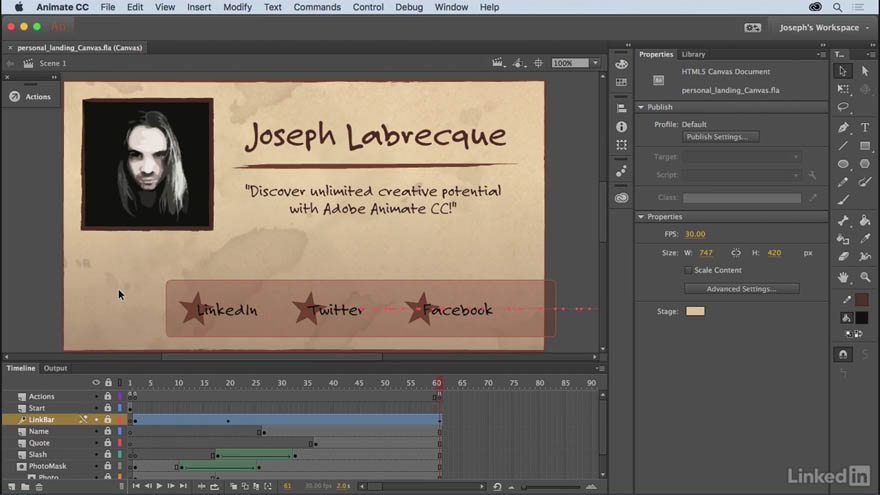Open the Modify menu
This screenshot has height=495, width=880.
(x=237, y=7)
